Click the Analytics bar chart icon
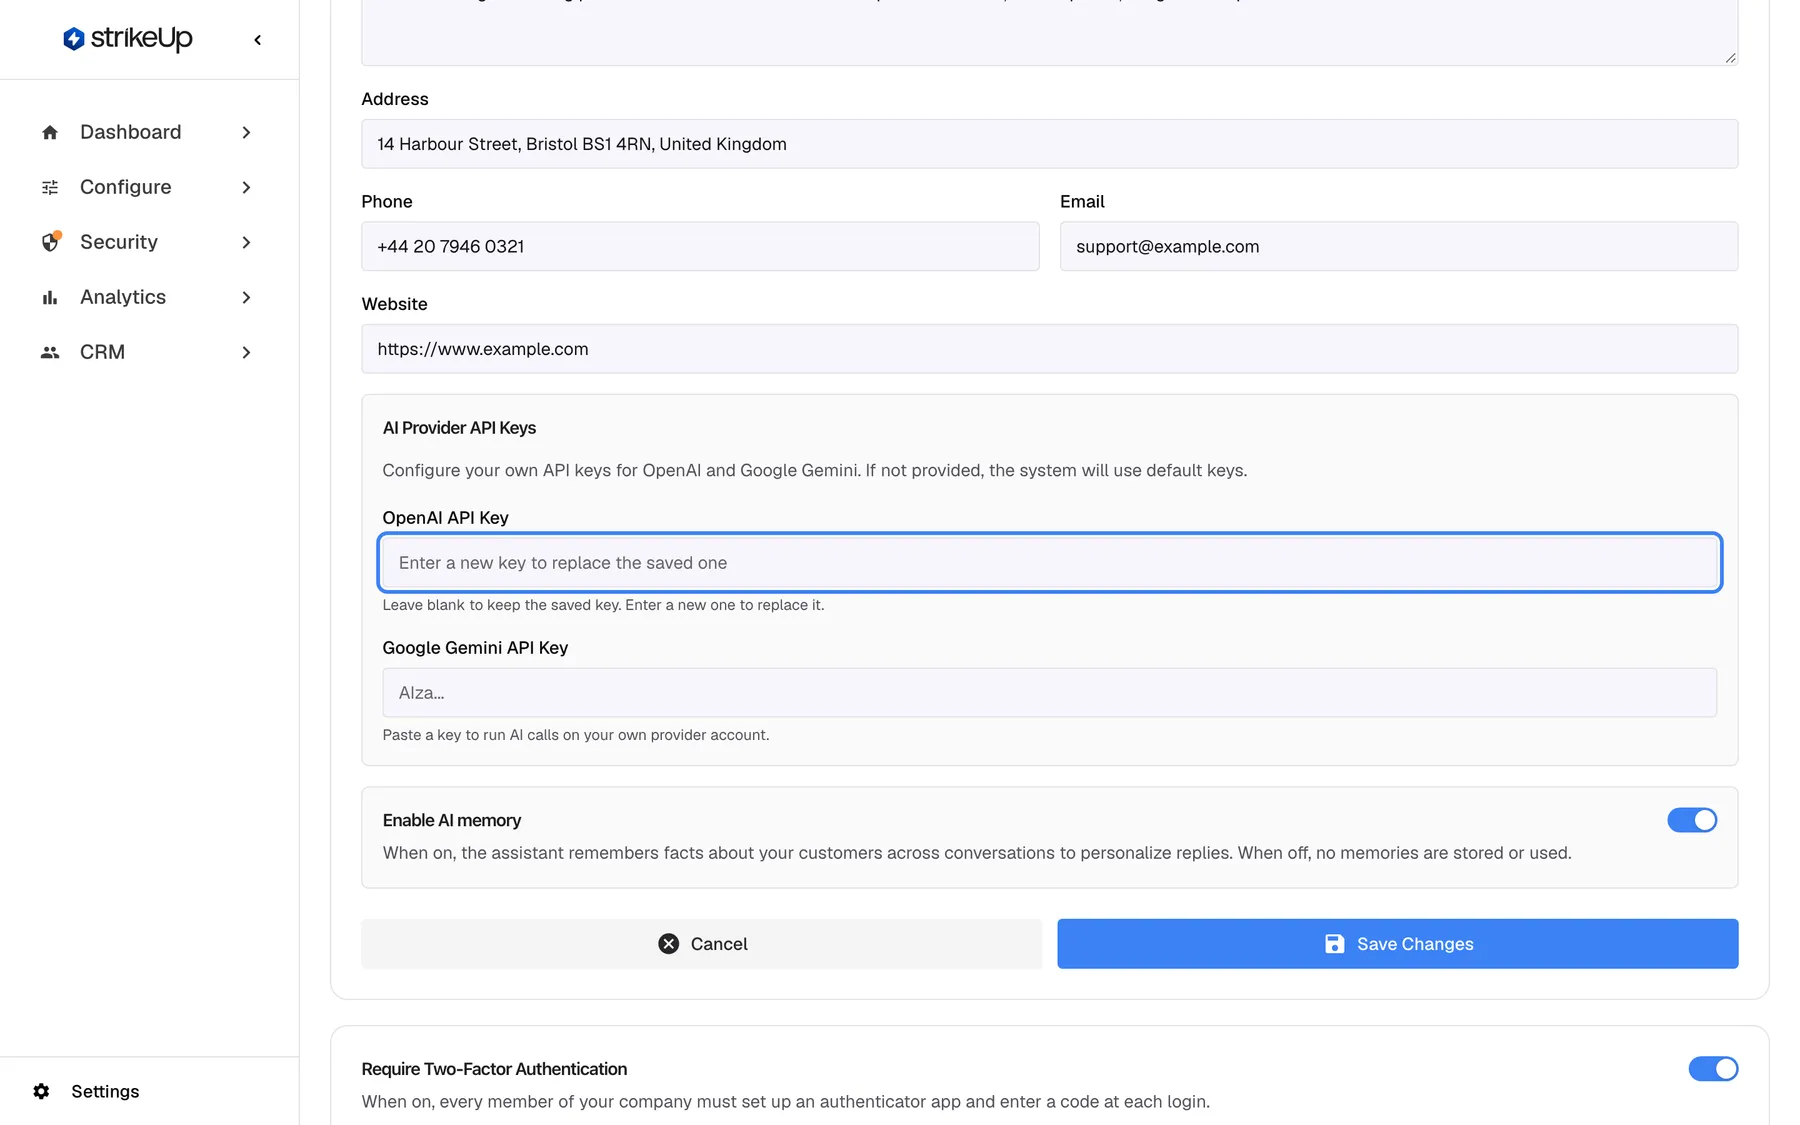1800x1125 pixels. click(x=50, y=297)
